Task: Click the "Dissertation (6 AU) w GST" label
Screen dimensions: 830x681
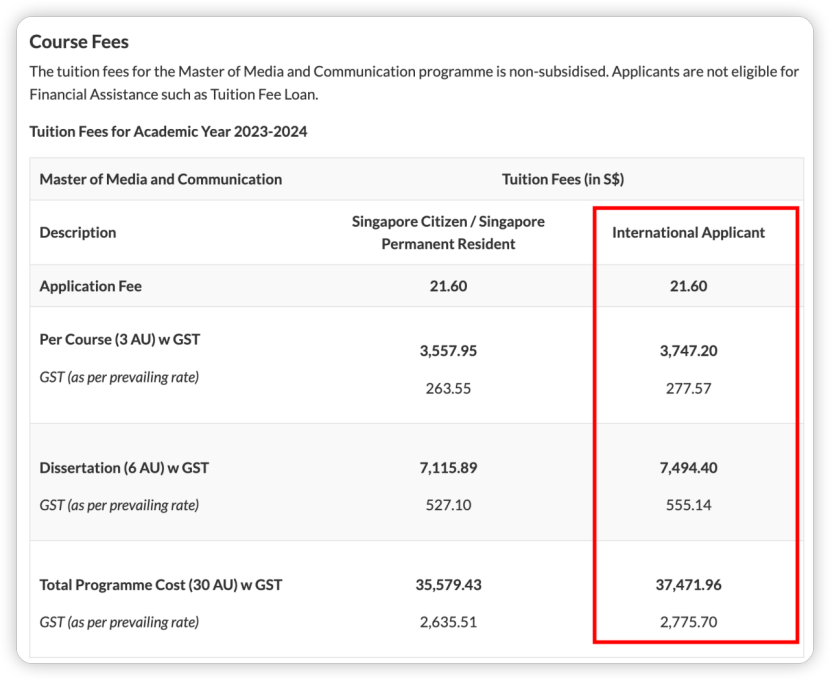Action: tap(124, 468)
